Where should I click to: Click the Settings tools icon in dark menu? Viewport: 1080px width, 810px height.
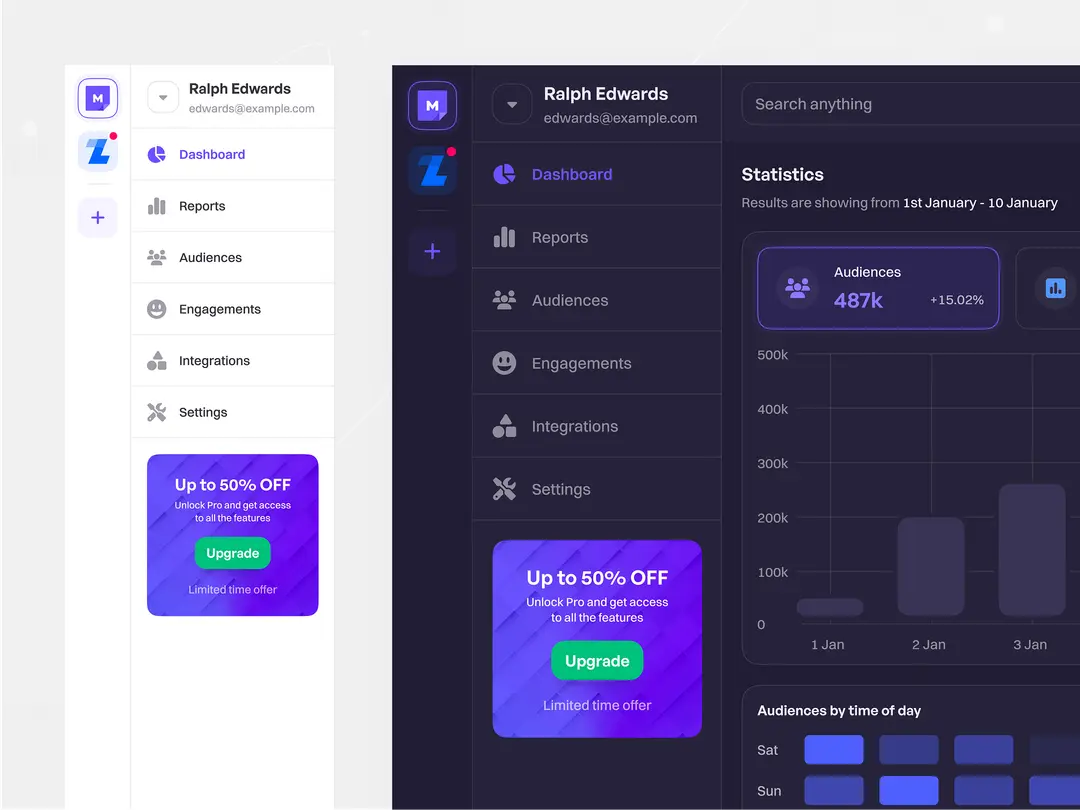tap(504, 489)
